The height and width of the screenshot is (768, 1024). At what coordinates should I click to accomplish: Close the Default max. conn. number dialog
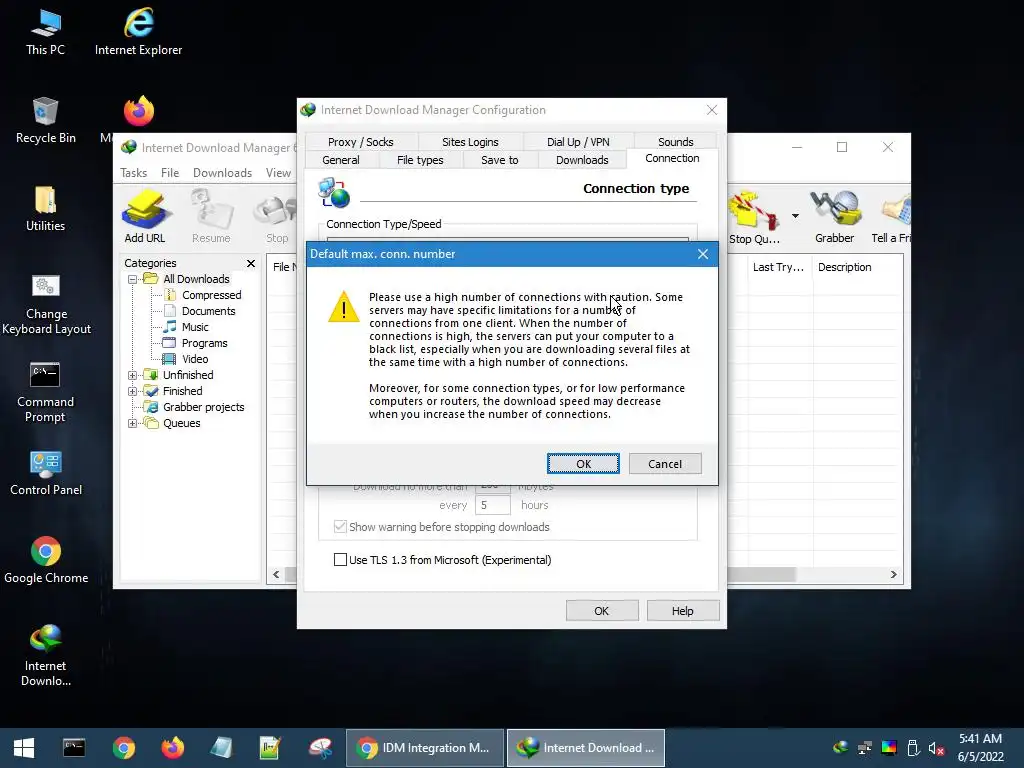click(x=703, y=254)
